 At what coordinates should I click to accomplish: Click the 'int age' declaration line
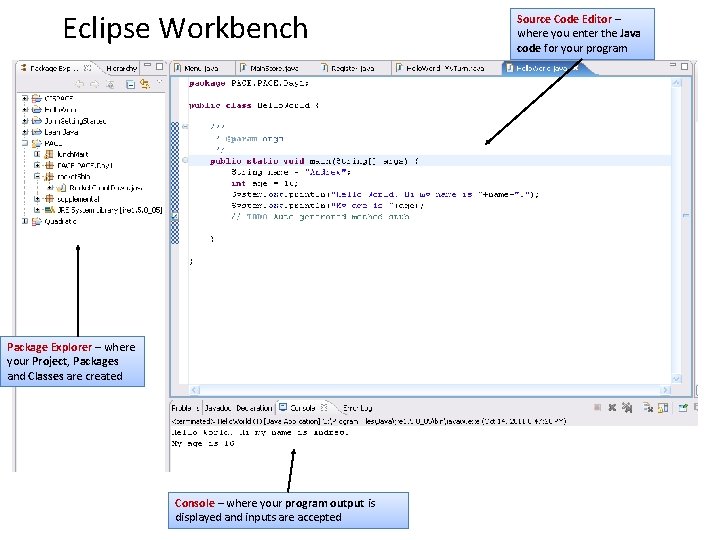(x=264, y=184)
